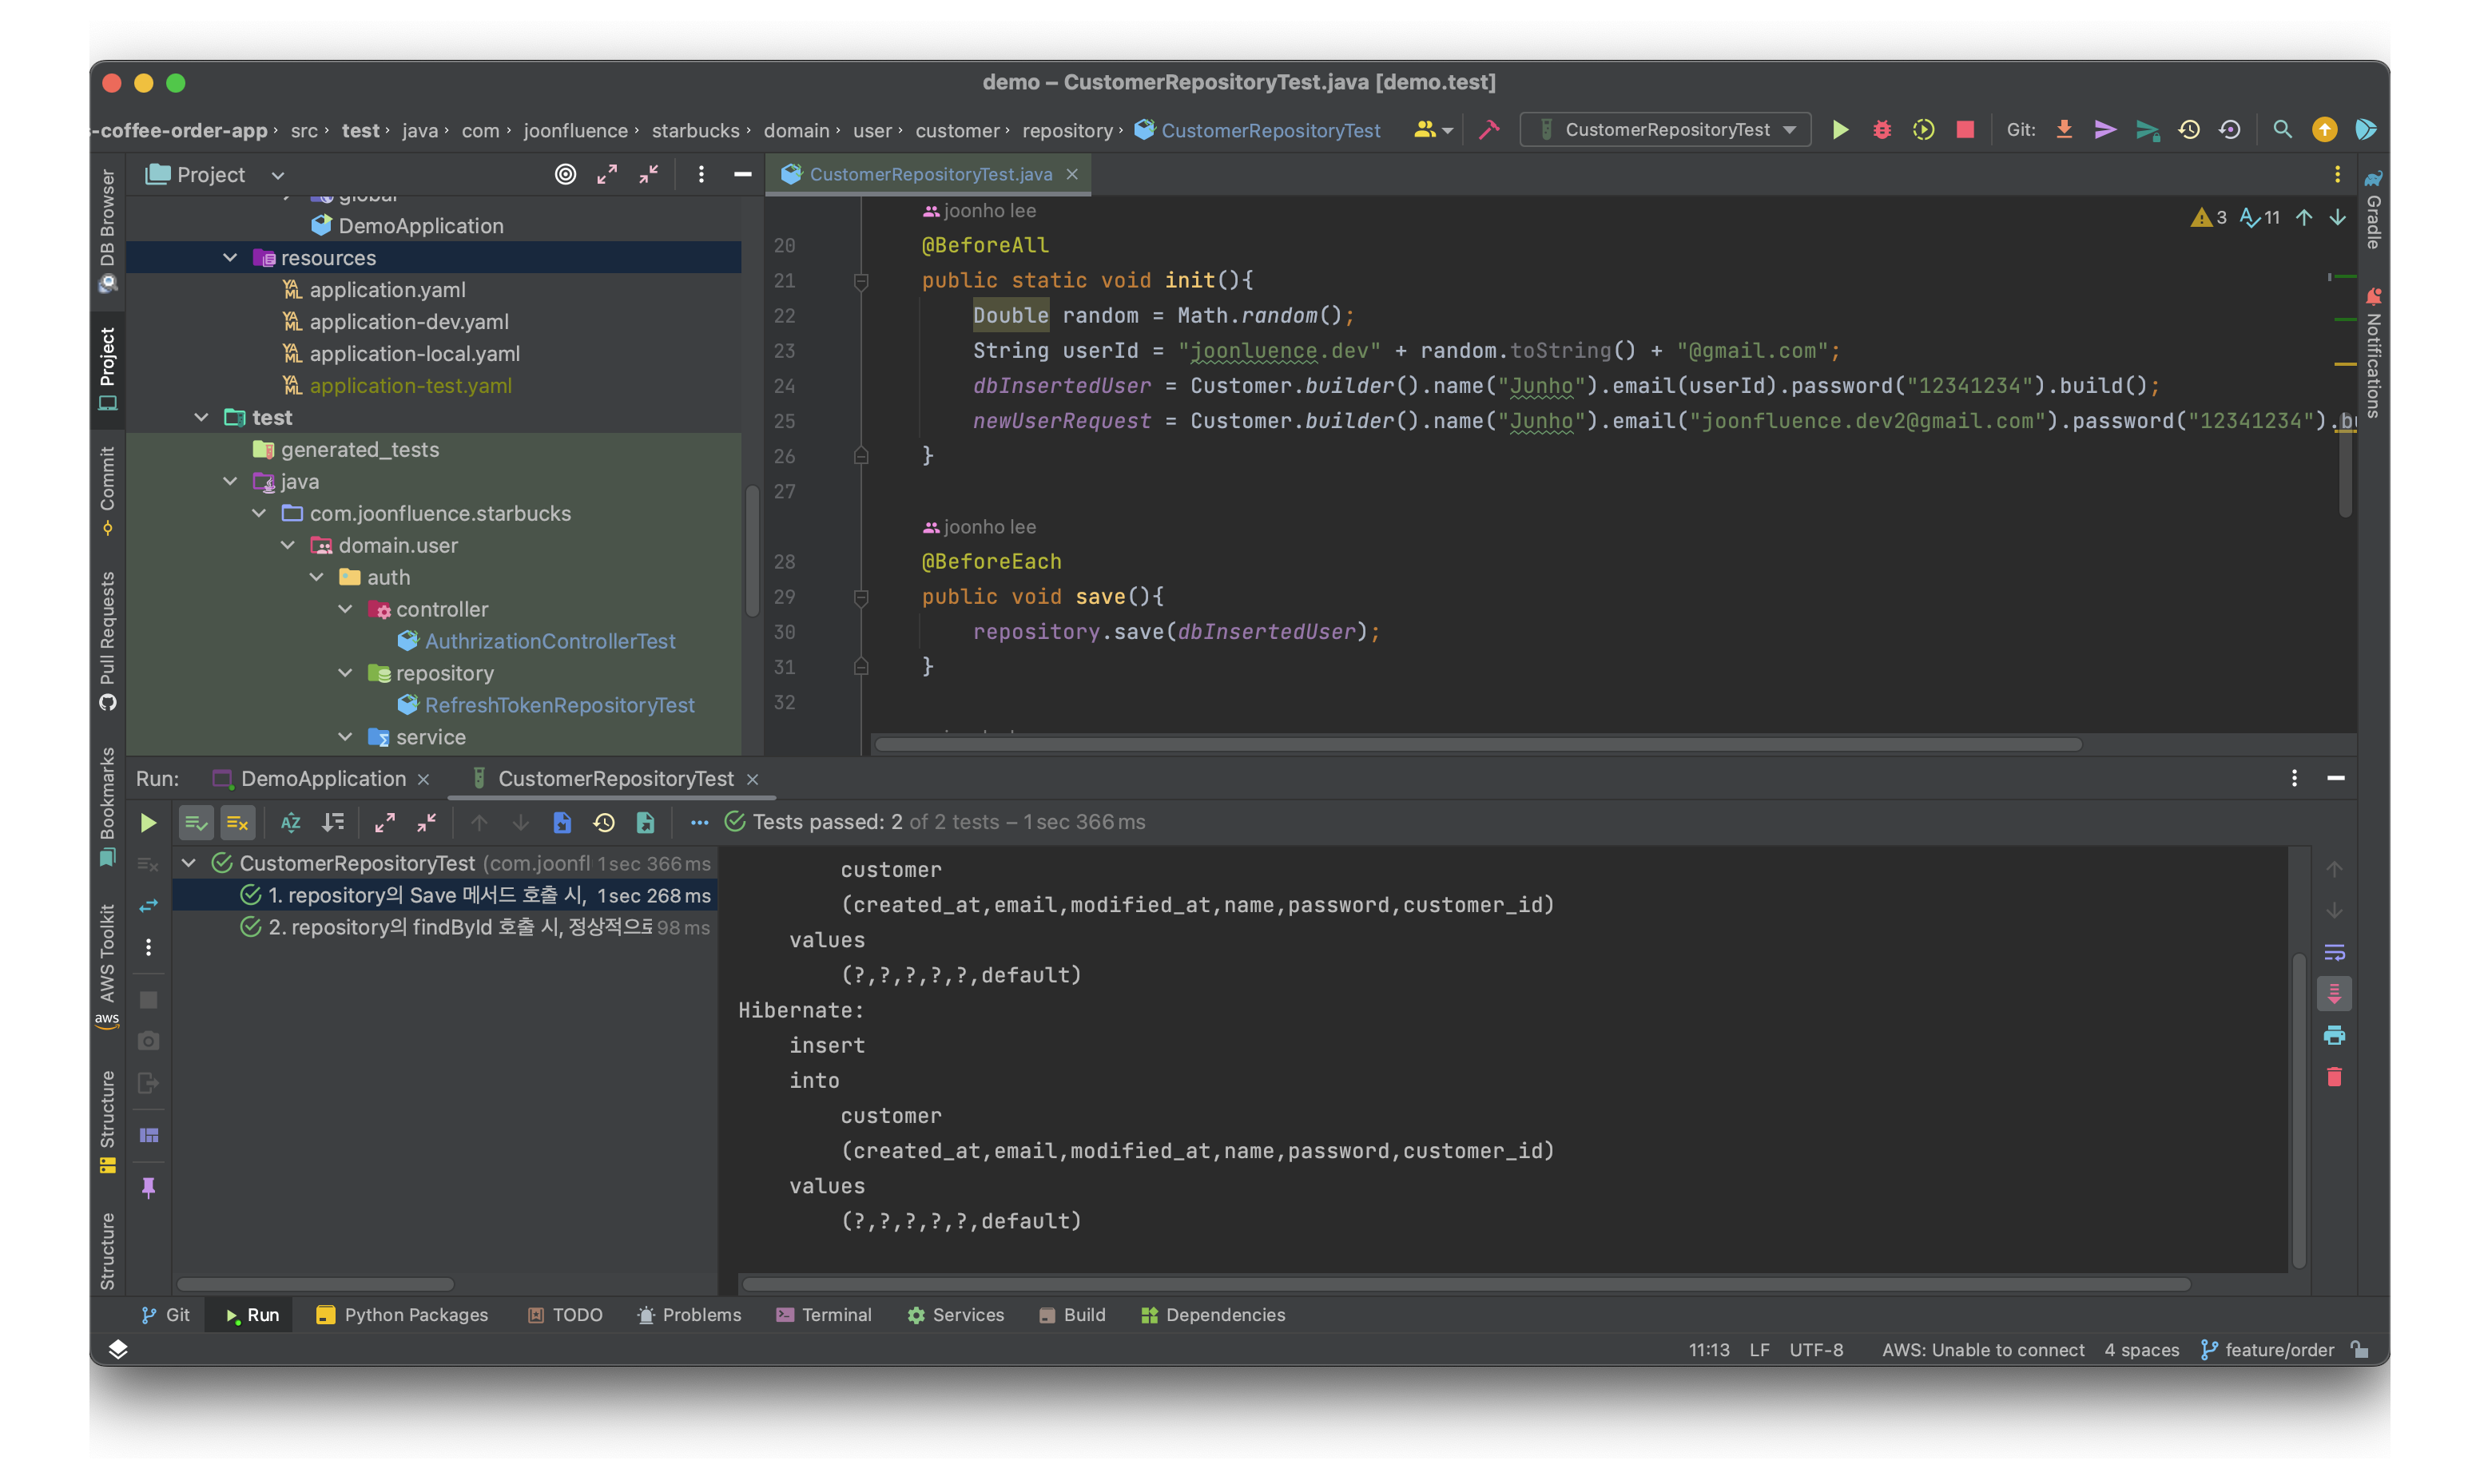The height and width of the screenshot is (1484, 2480).
Task: Toggle the Show Passed tests filter
Action: (196, 822)
